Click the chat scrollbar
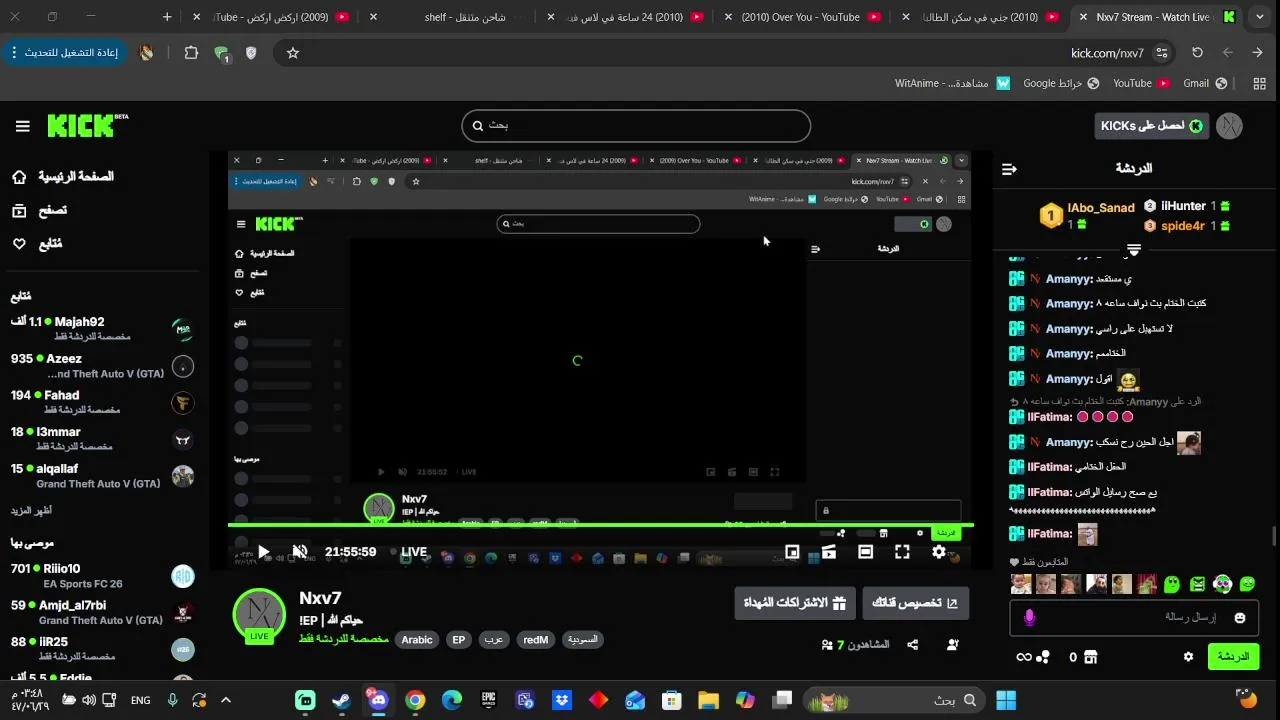The width and height of the screenshot is (1280, 720). click(1274, 536)
